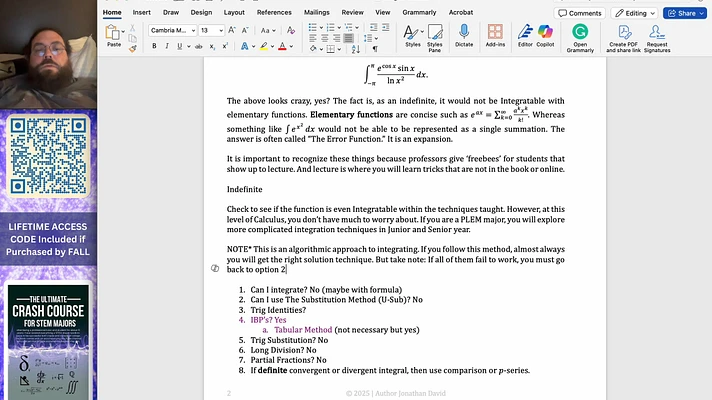The height and width of the screenshot is (400, 712).
Task: Open the Paste options arrow
Action: click(x=123, y=31)
